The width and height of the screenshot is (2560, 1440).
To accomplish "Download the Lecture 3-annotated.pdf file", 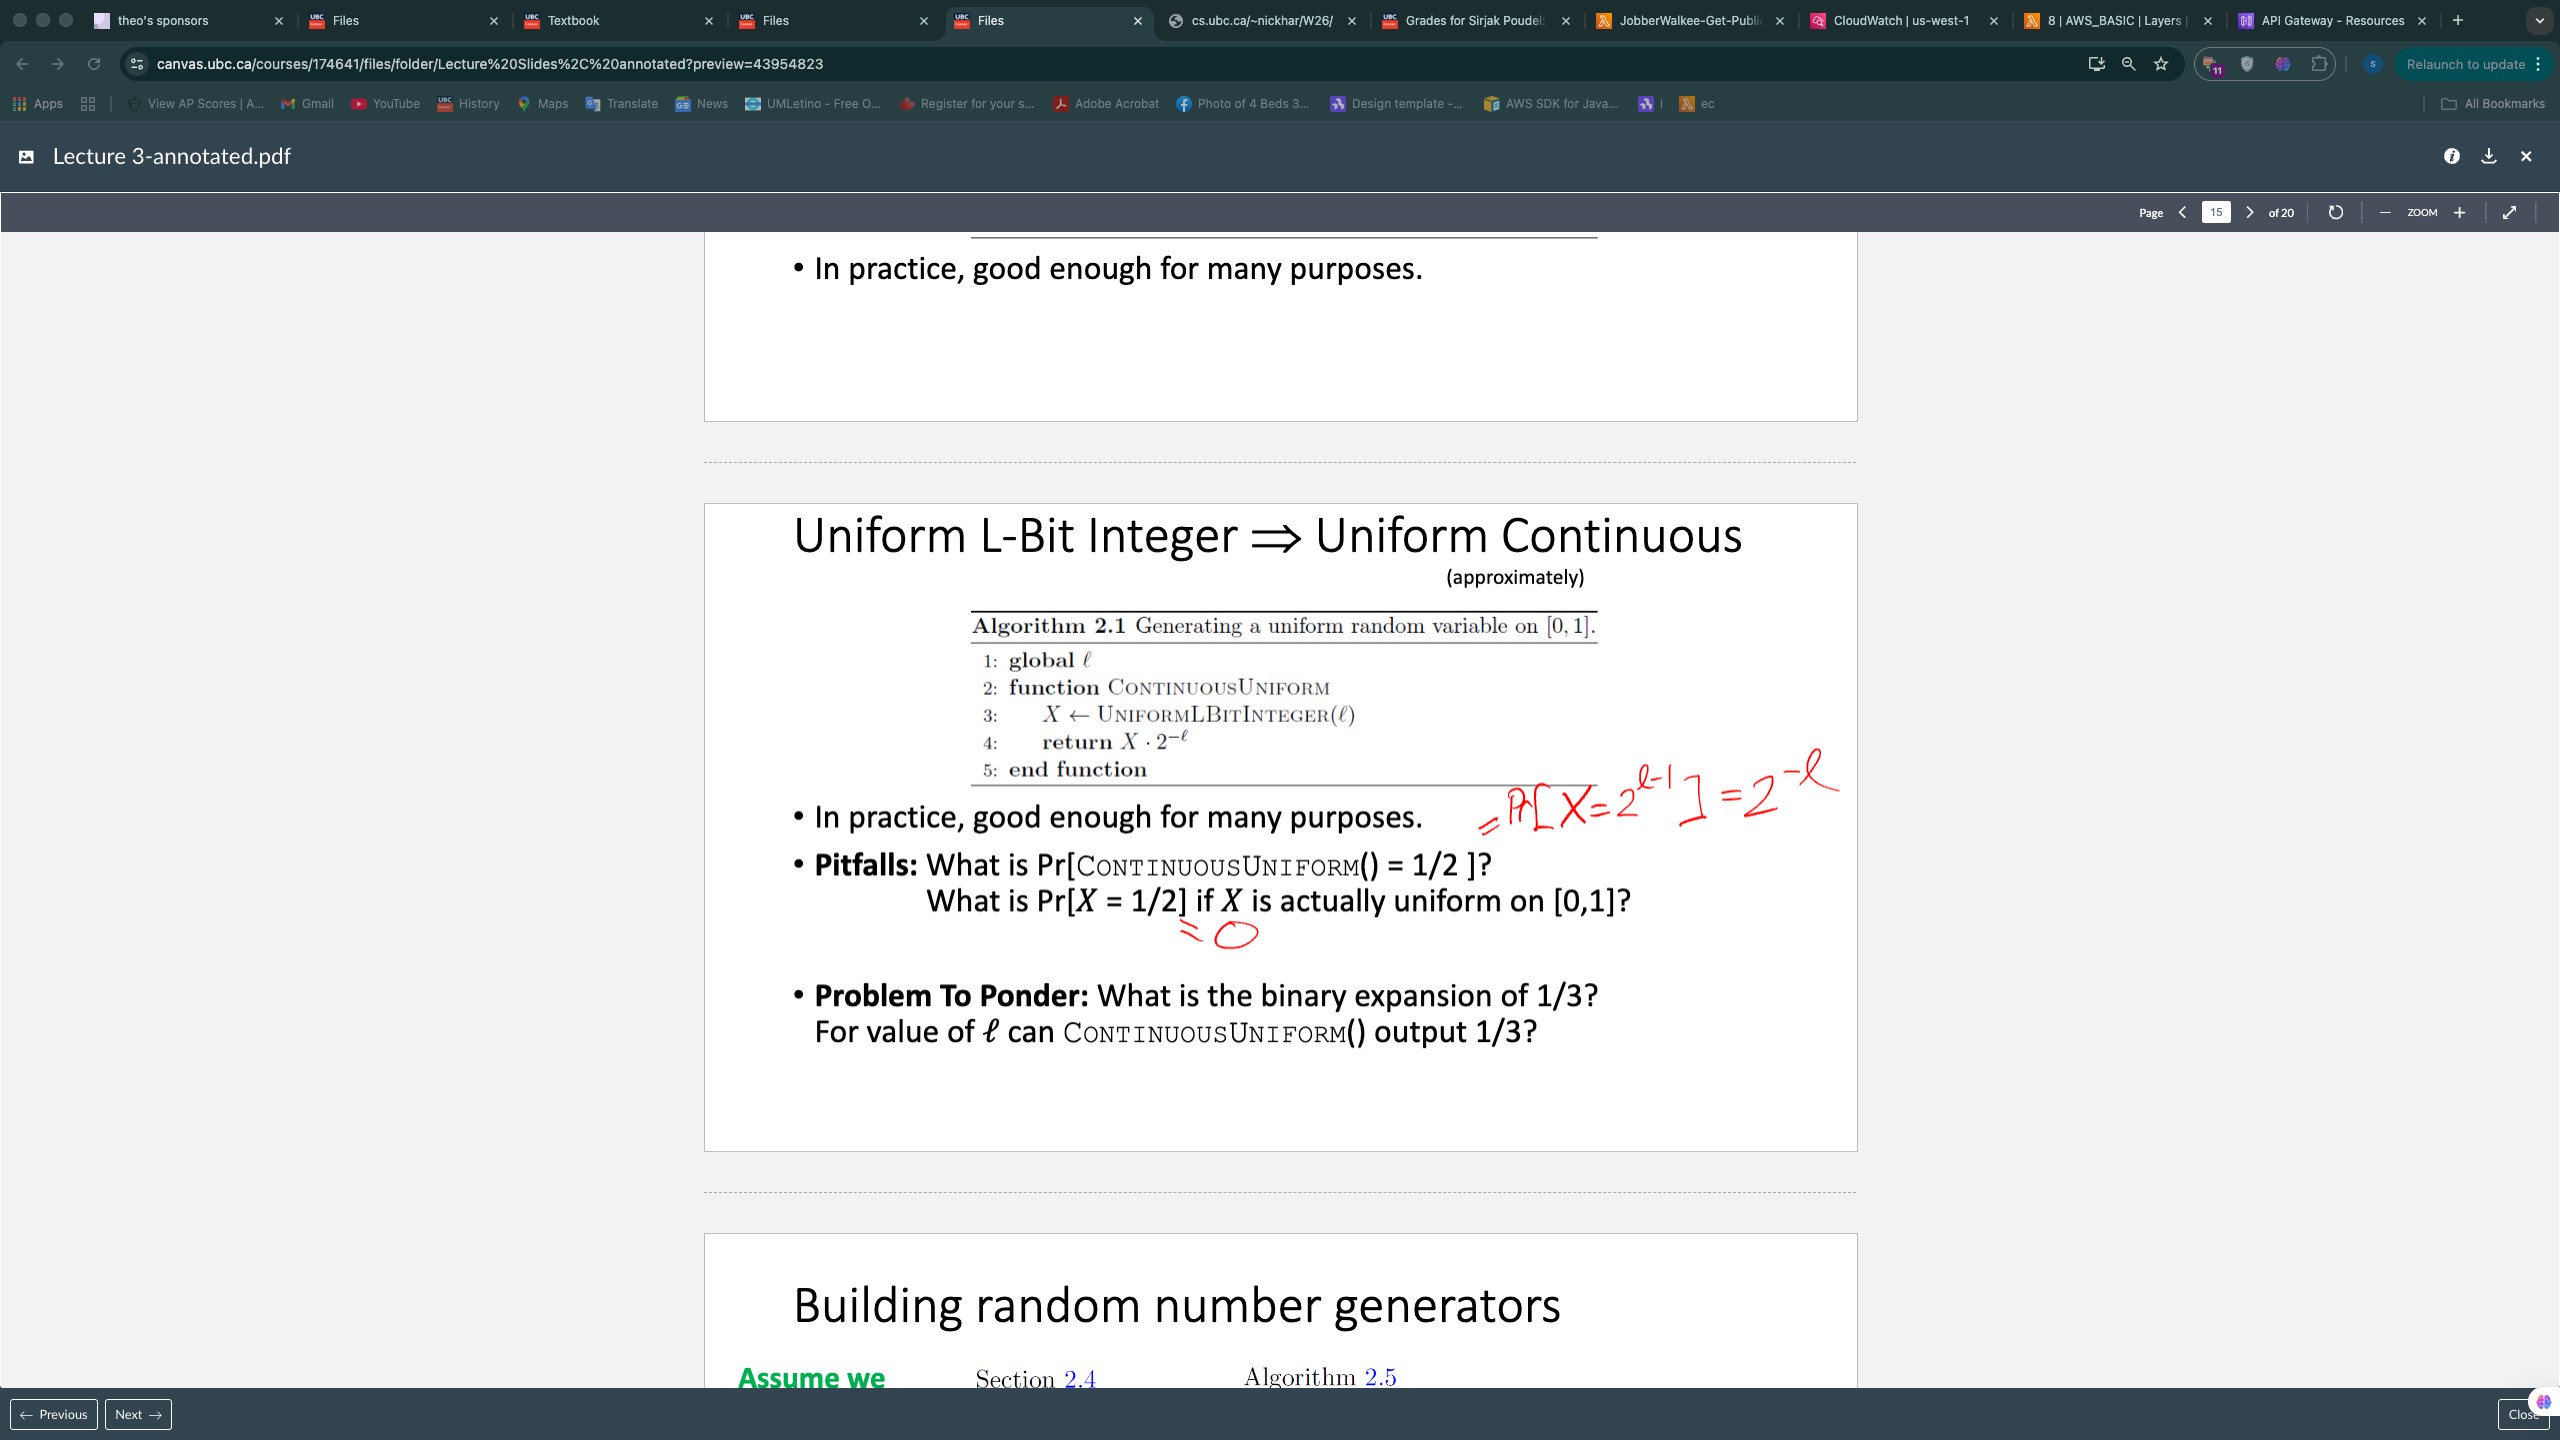I will click(x=2489, y=156).
